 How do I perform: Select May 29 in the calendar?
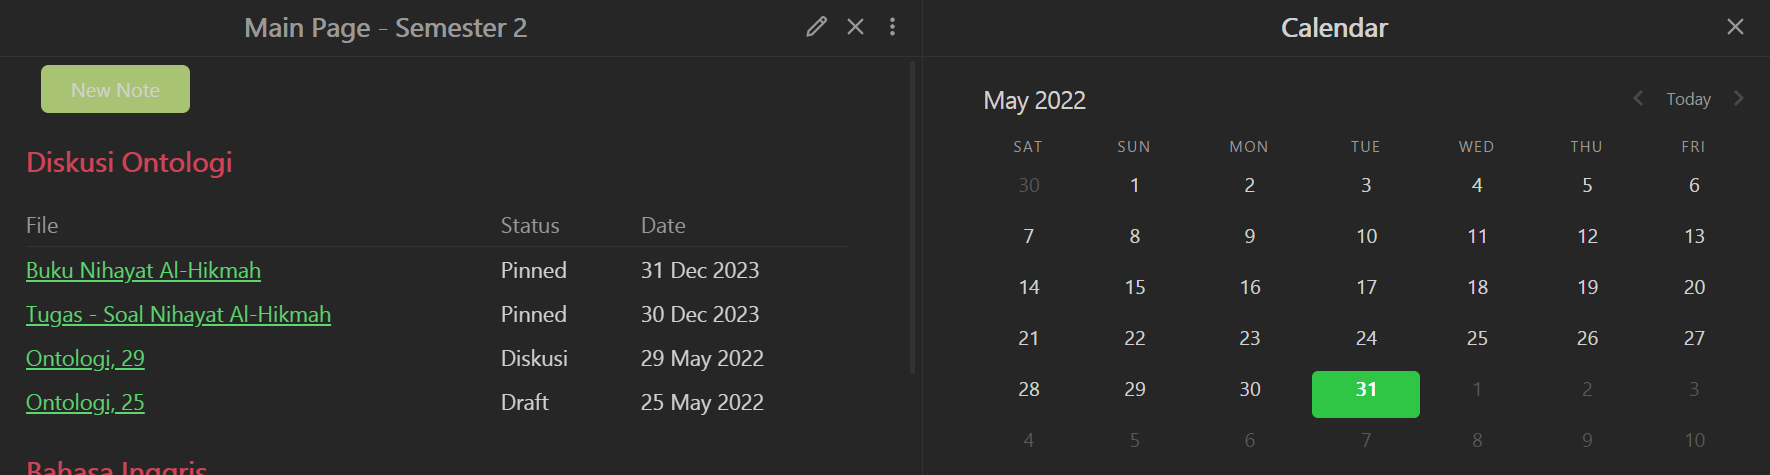click(x=1134, y=389)
